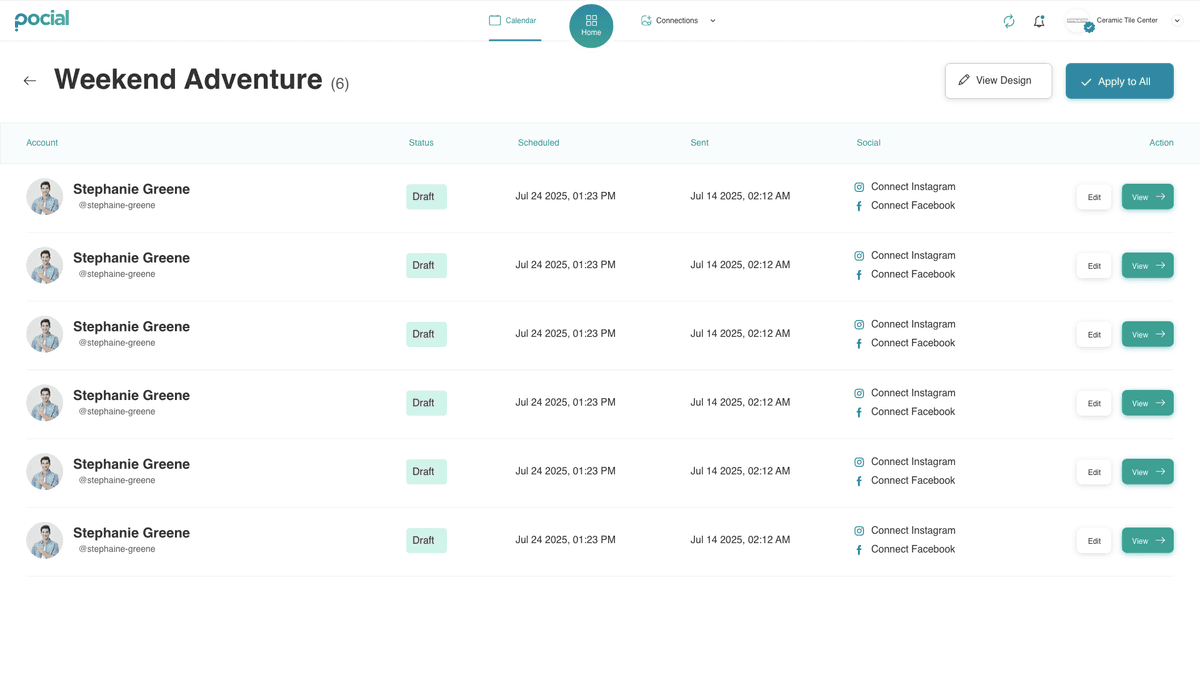Screen dimensions: 1200x675
Task: Click the last row's Stephanie Greene name
Action: [x=131, y=533]
